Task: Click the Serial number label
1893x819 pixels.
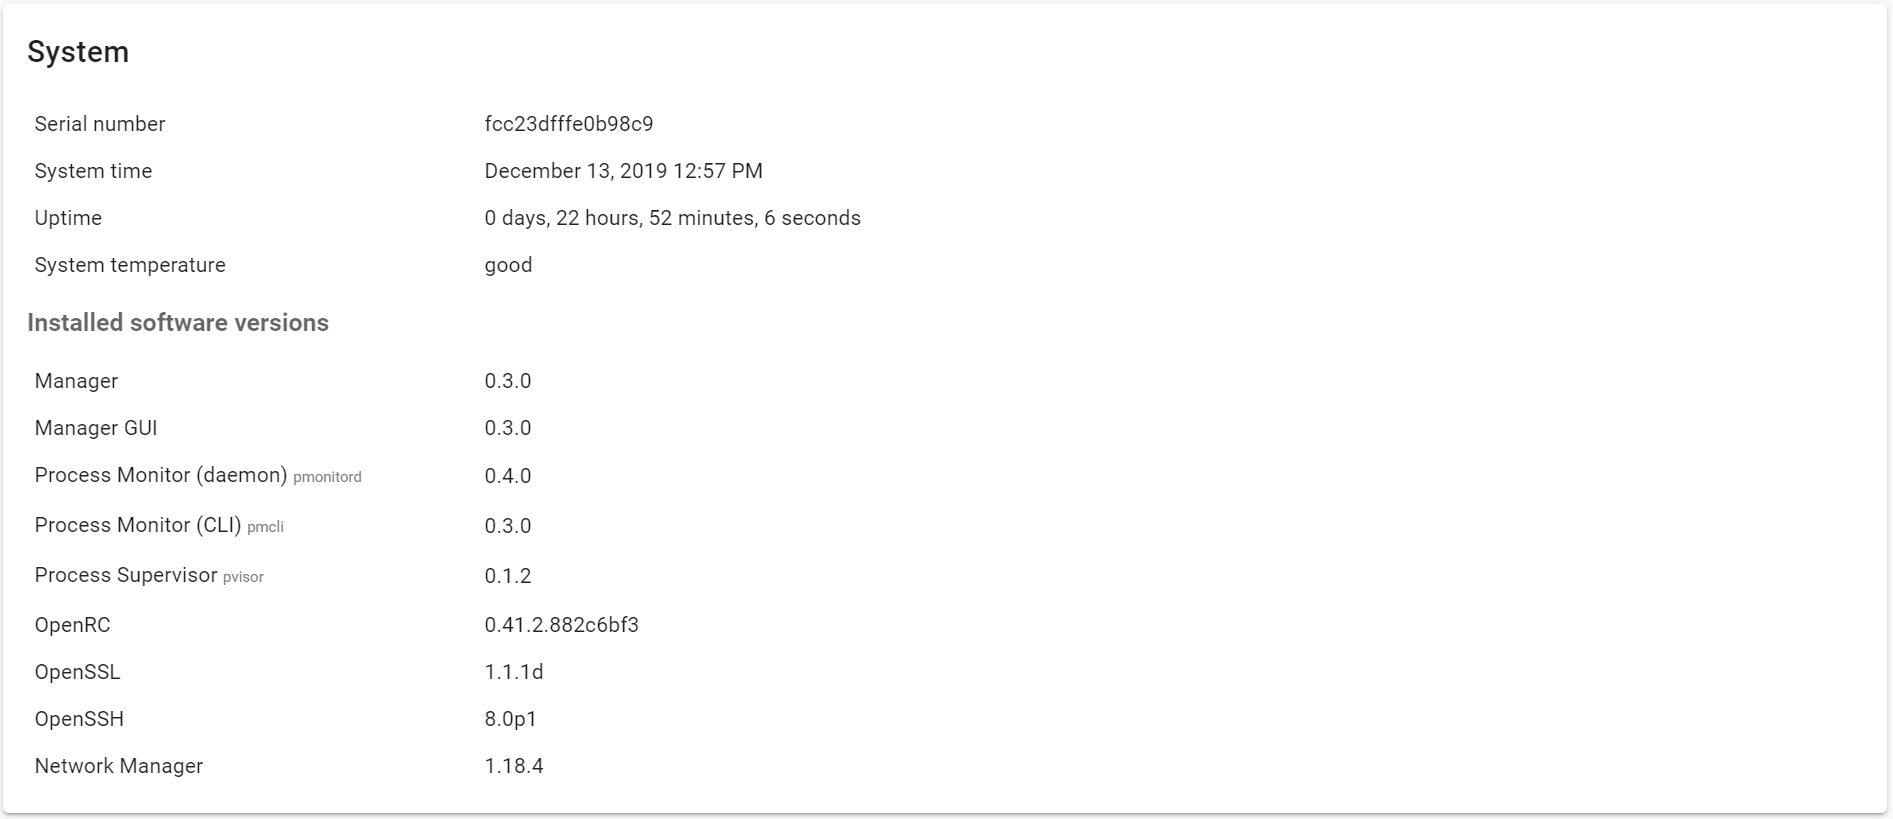Action: [x=99, y=124]
